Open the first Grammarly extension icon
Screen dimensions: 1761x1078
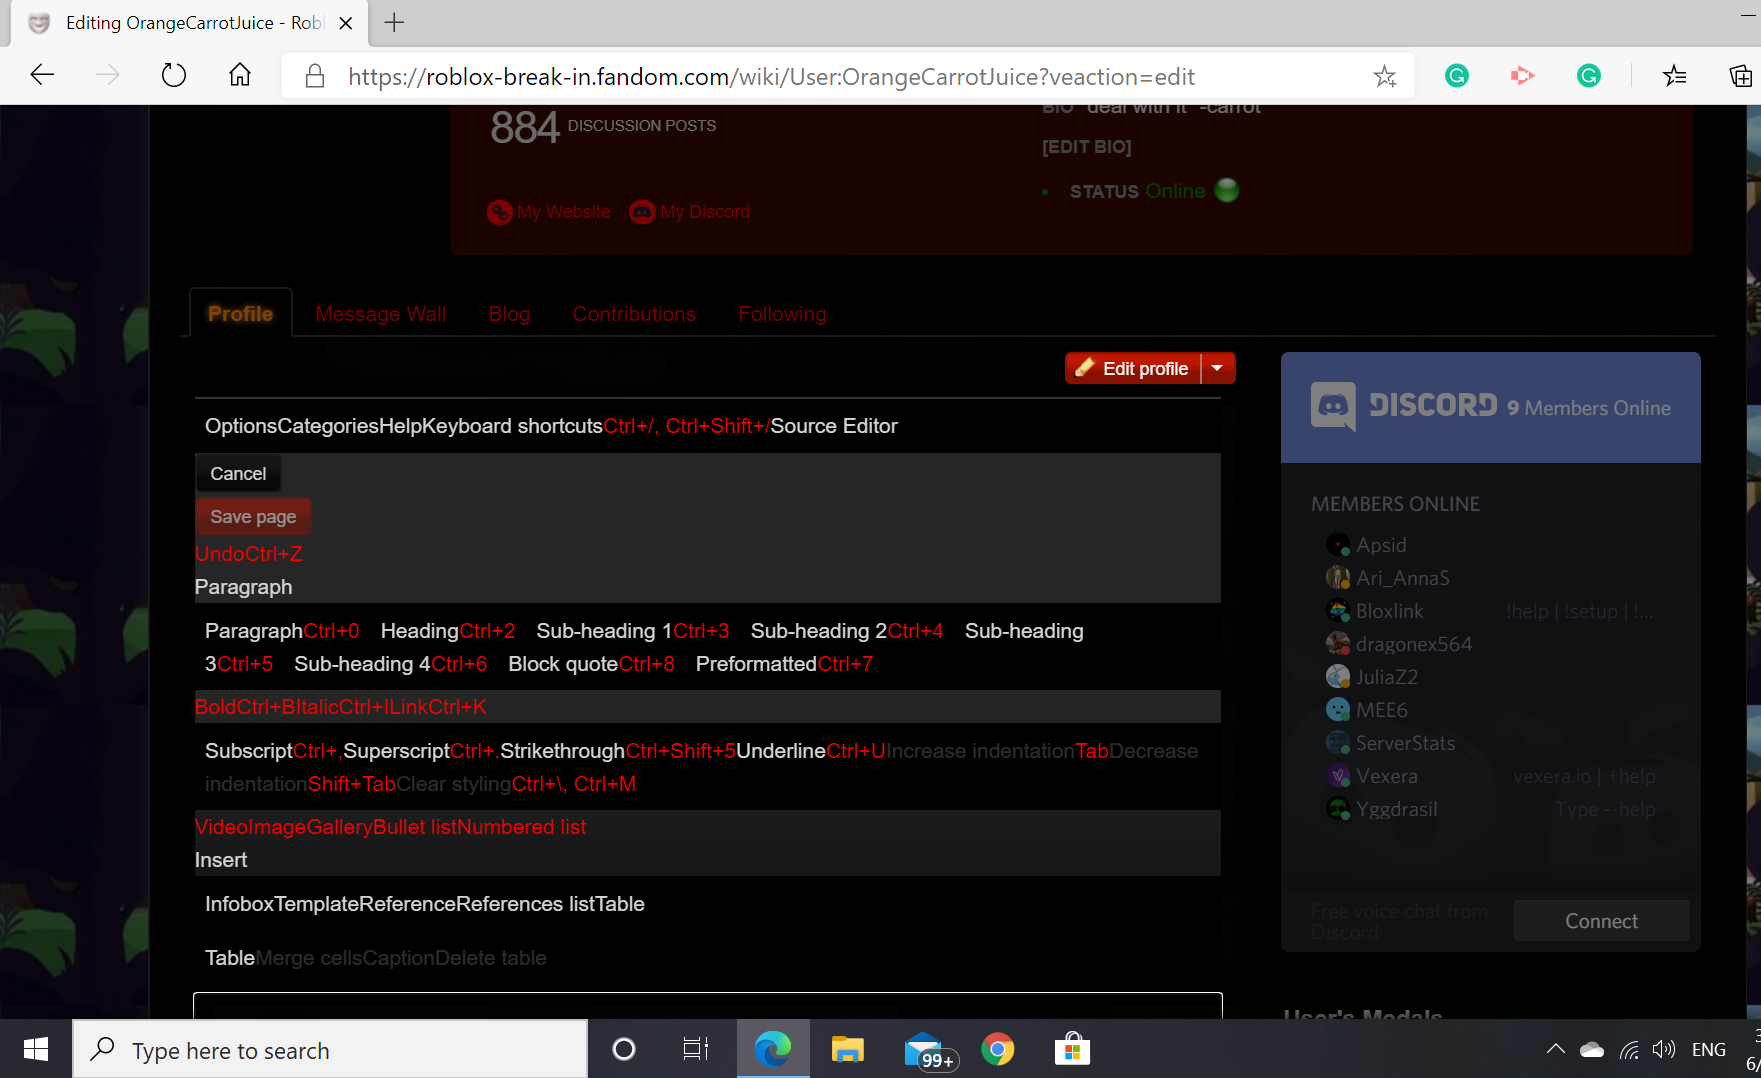(1457, 75)
